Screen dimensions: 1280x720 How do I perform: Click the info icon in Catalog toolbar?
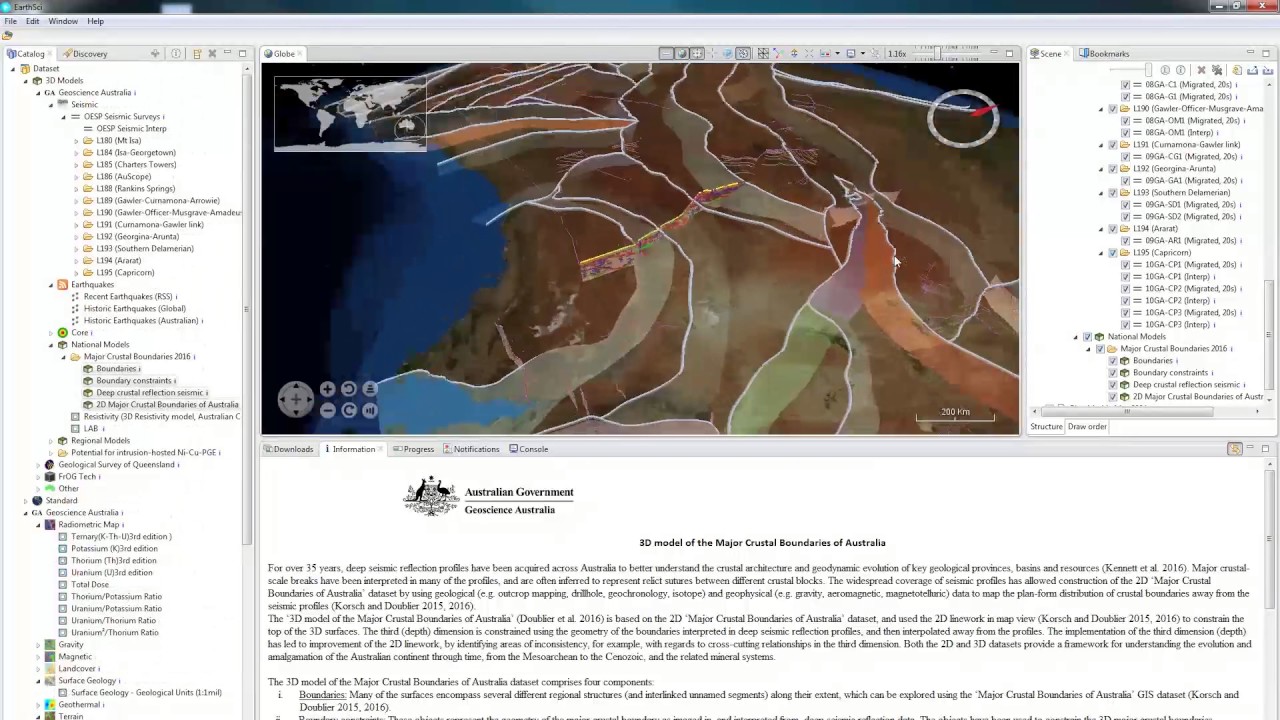[176, 53]
